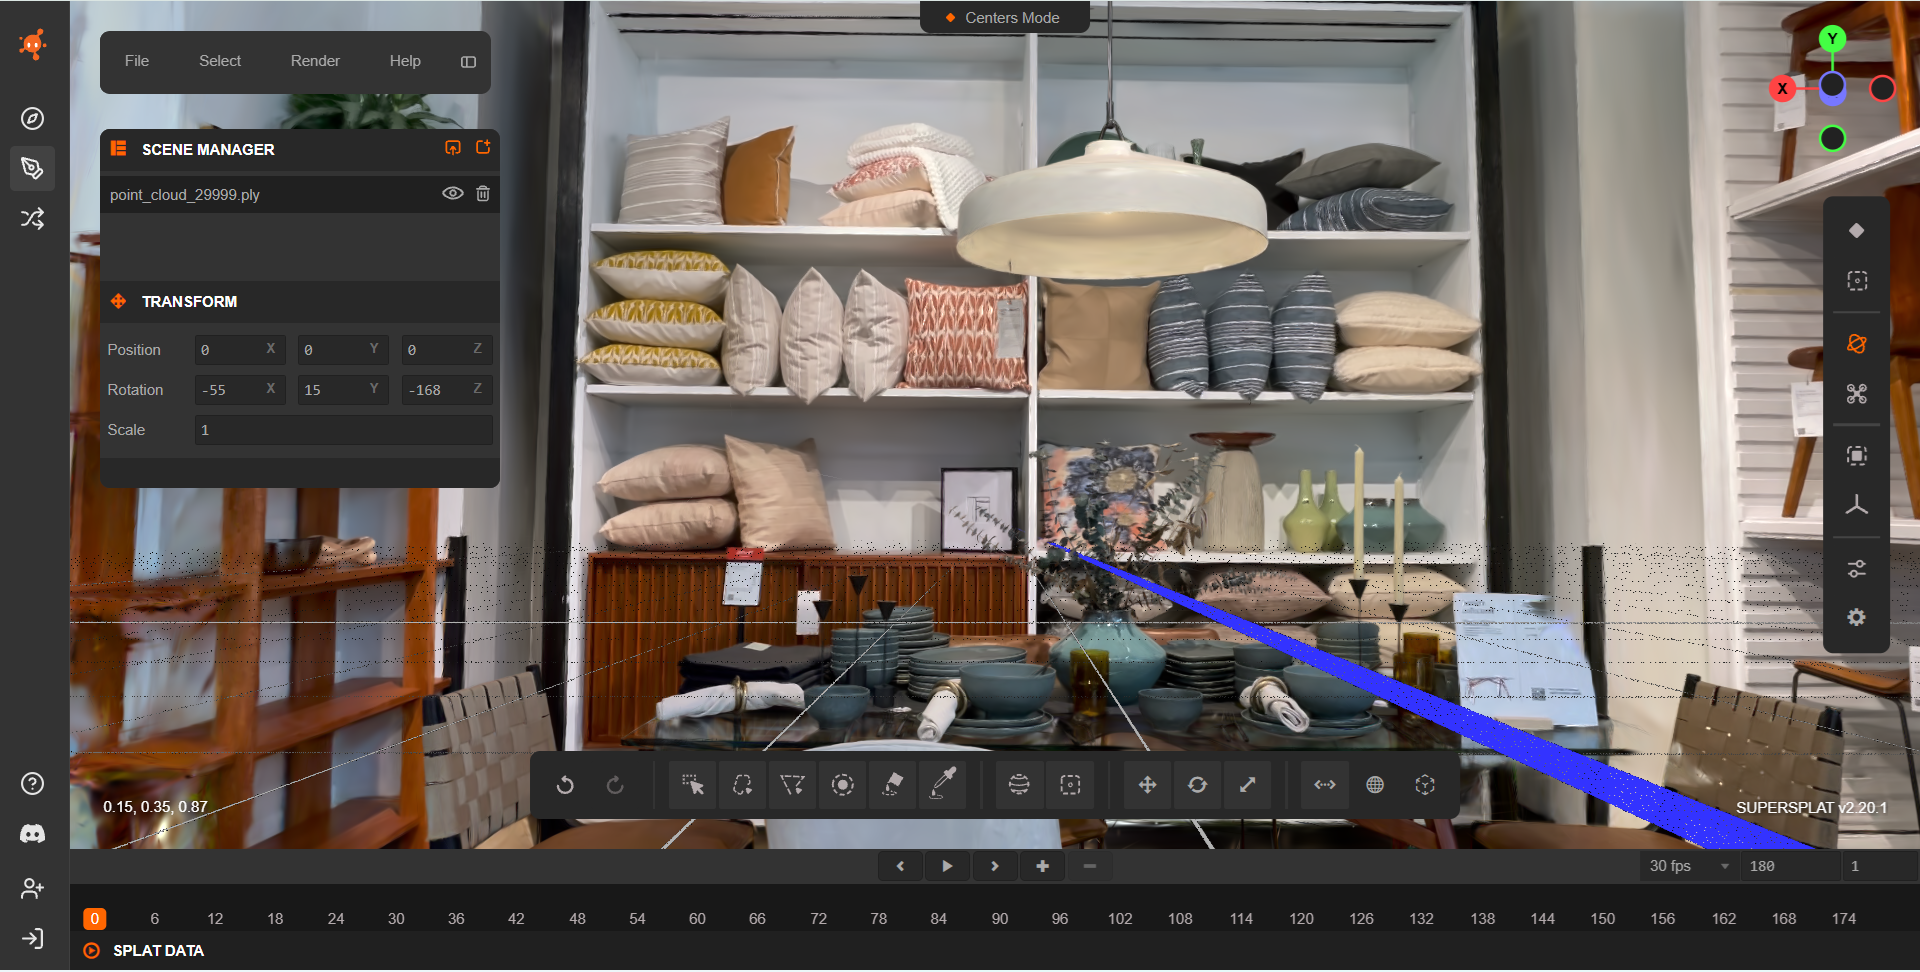Select the Polygon selection tool

point(792,785)
